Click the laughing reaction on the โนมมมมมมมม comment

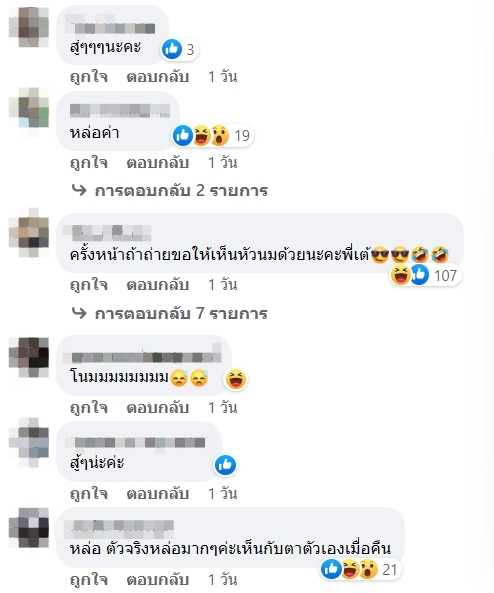(x=236, y=379)
